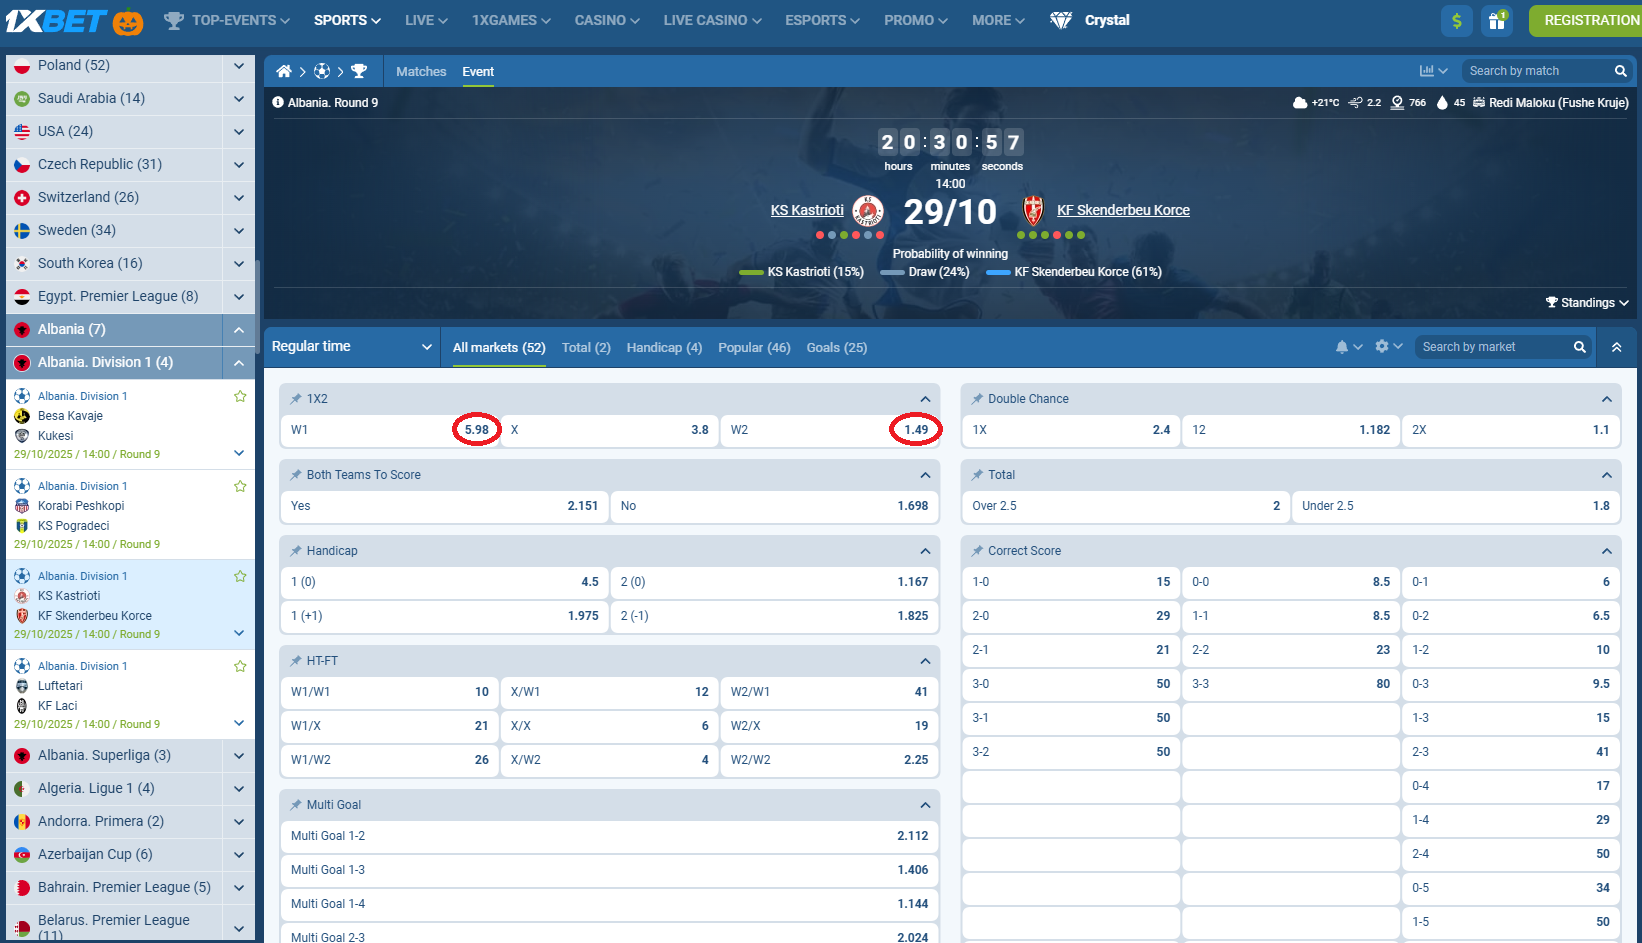Viewport: 1642px width, 943px height.
Task: Click the Search by market field
Action: 1490,346
